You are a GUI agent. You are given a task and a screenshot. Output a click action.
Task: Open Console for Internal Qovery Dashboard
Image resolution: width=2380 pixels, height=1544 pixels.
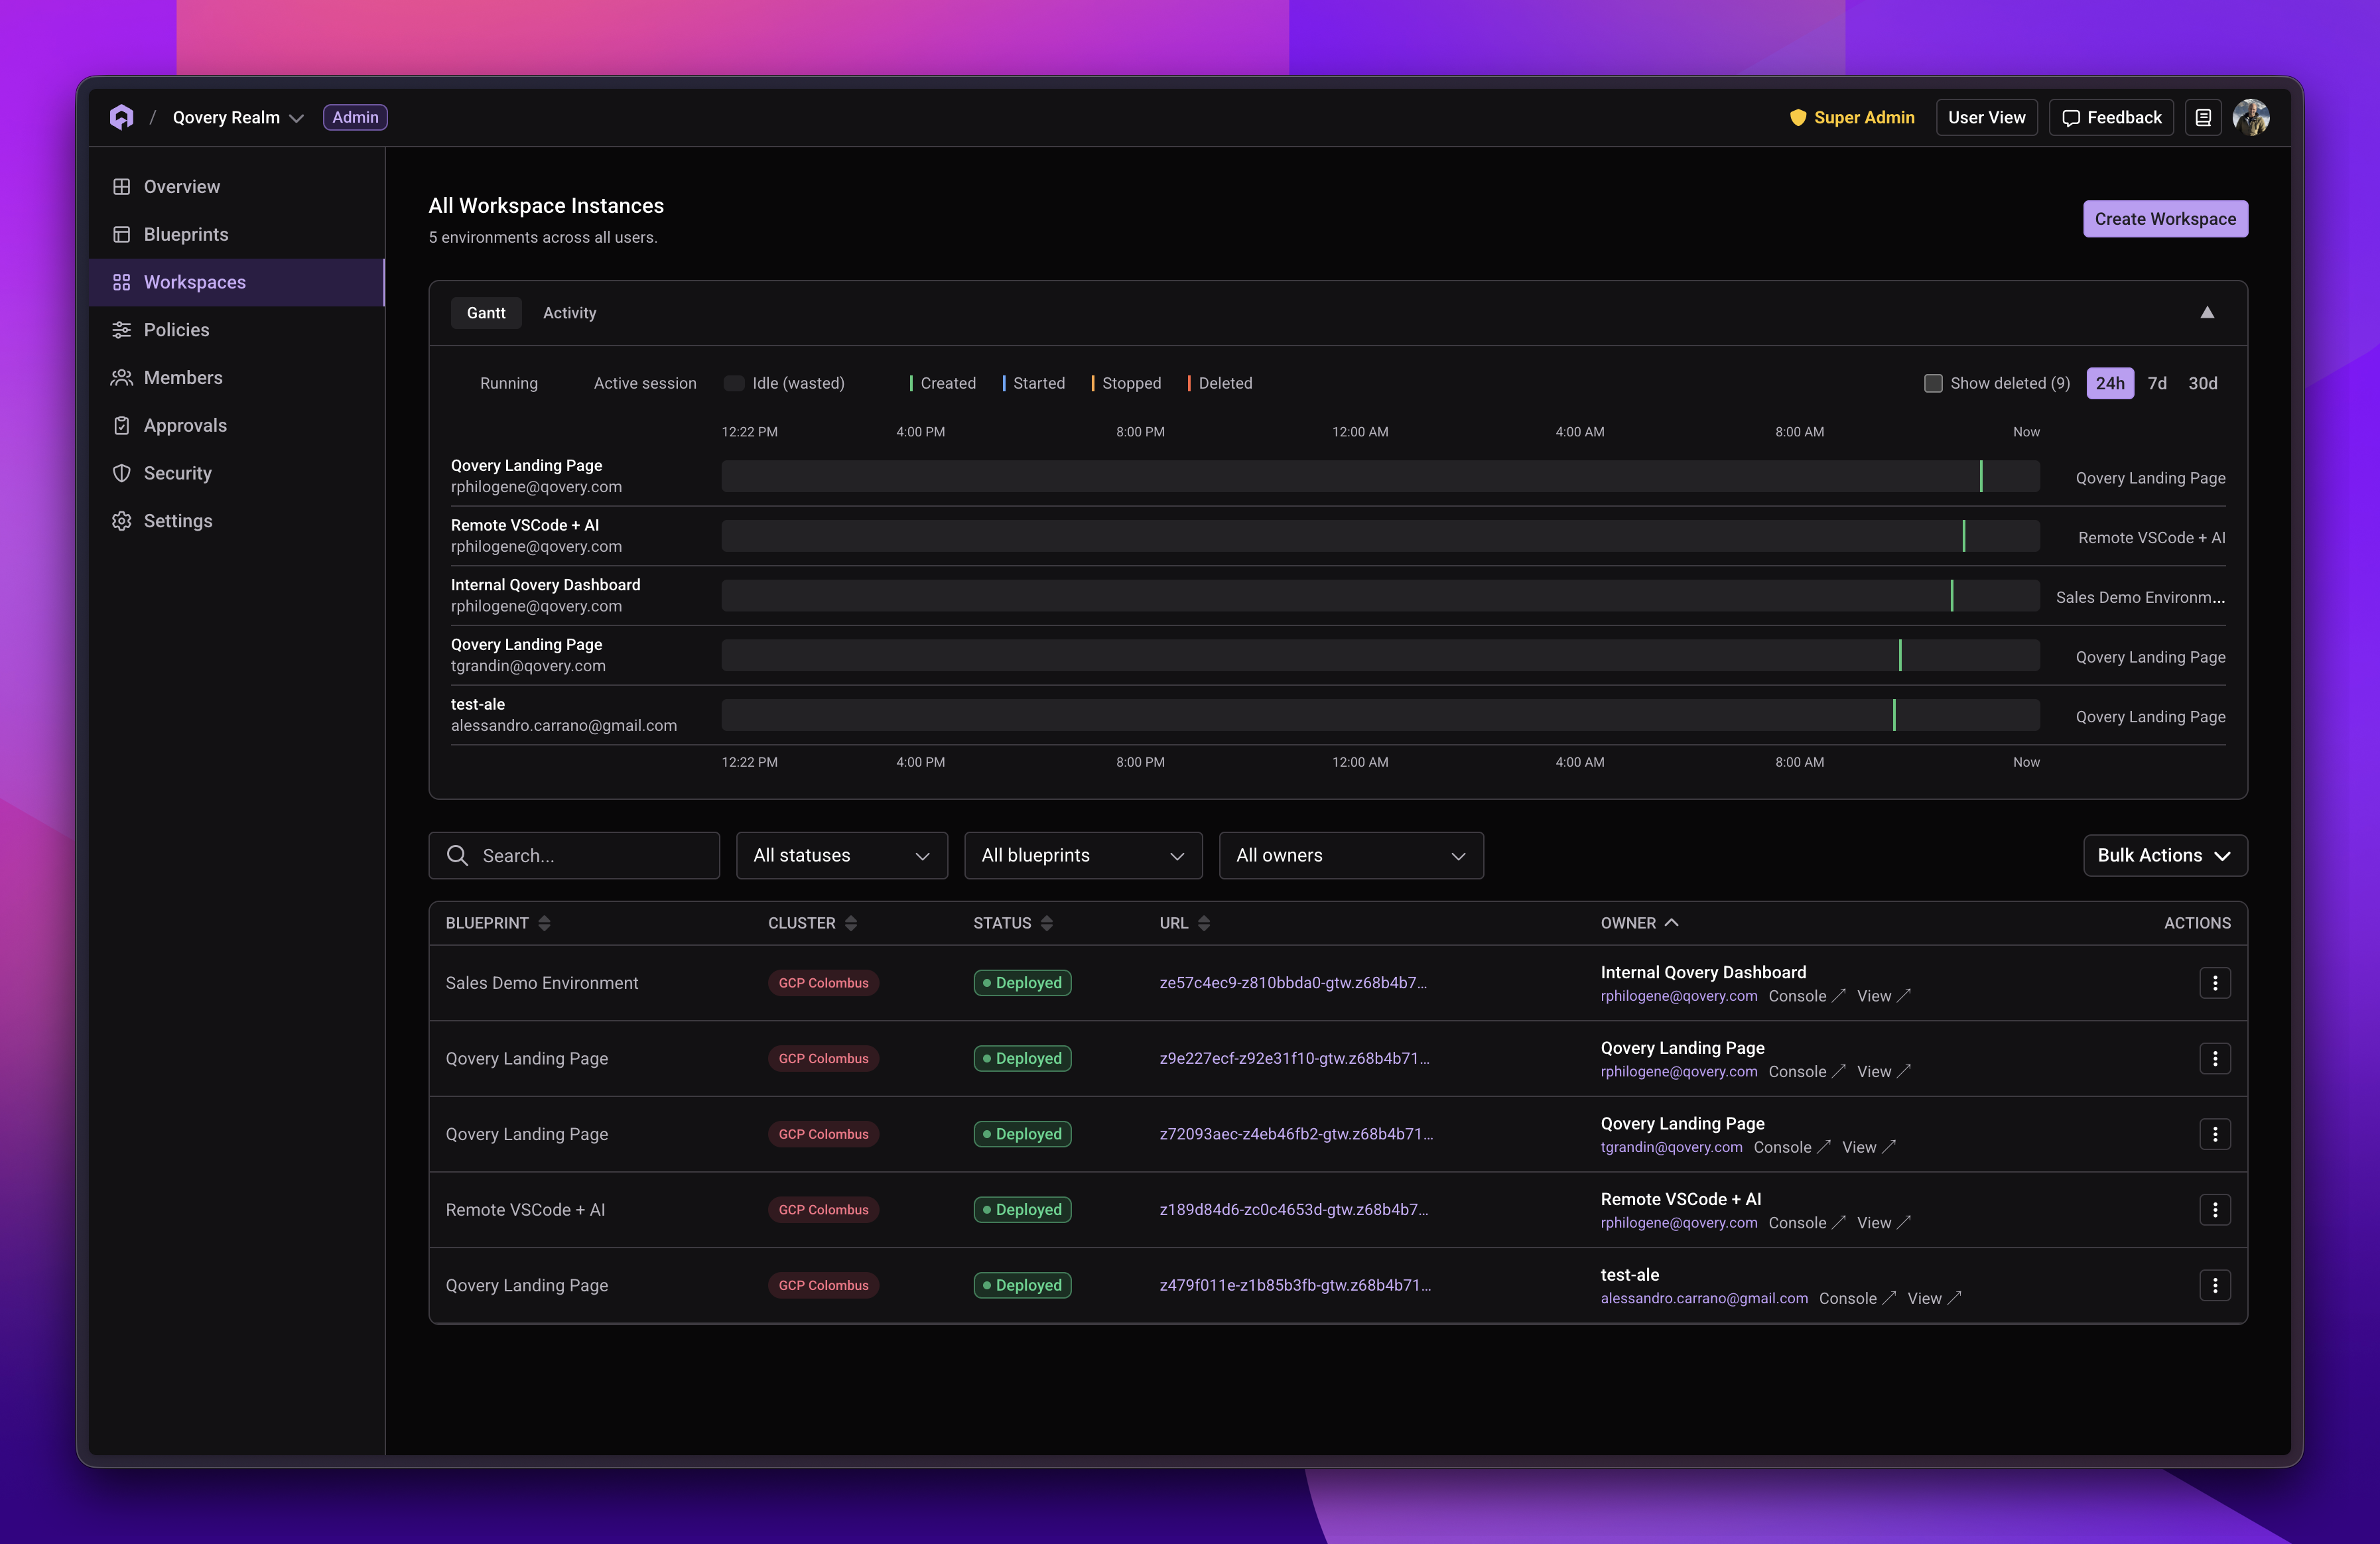click(x=1806, y=996)
